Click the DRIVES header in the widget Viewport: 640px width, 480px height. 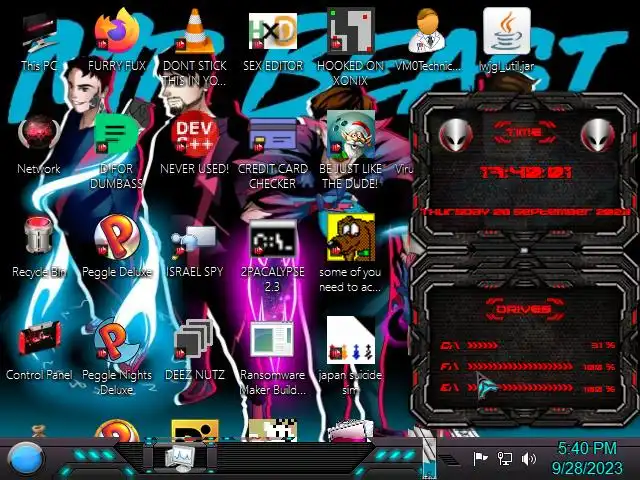tap(524, 309)
